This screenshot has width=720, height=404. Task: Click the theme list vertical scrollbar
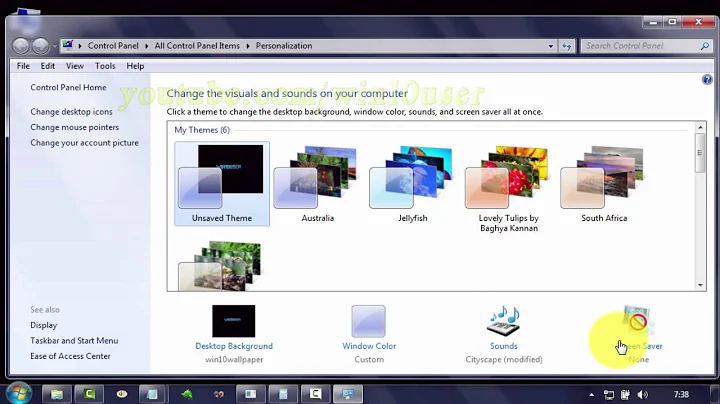(x=700, y=200)
